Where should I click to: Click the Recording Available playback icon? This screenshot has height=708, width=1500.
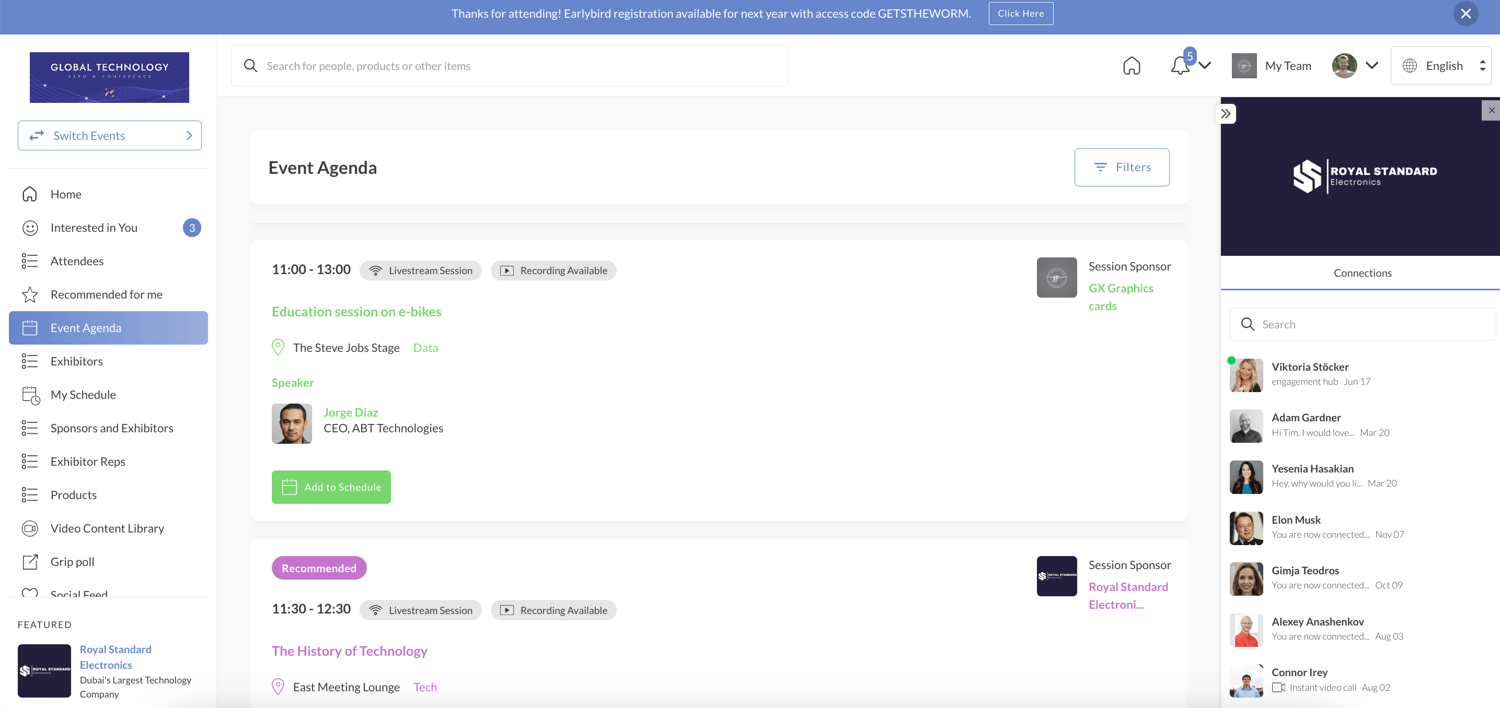click(509, 270)
